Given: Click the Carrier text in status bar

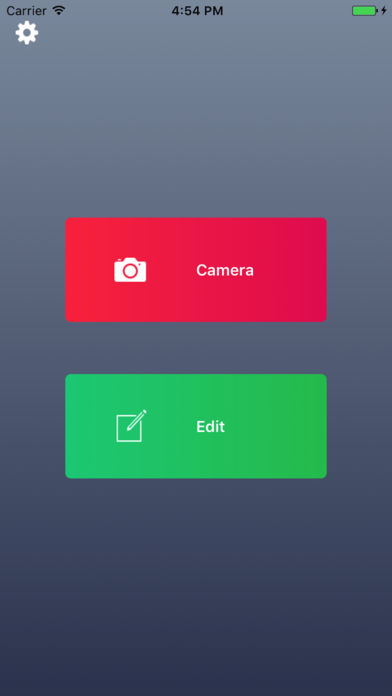Looking at the screenshot, I should click(x=26, y=11).
